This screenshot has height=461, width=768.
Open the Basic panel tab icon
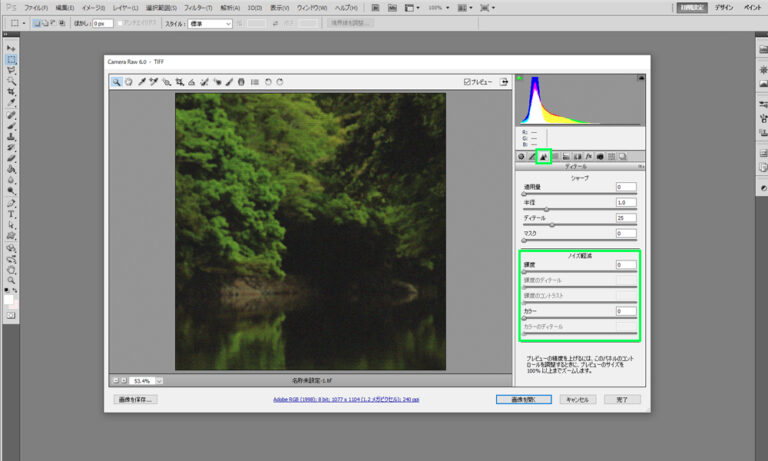click(x=521, y=156)
